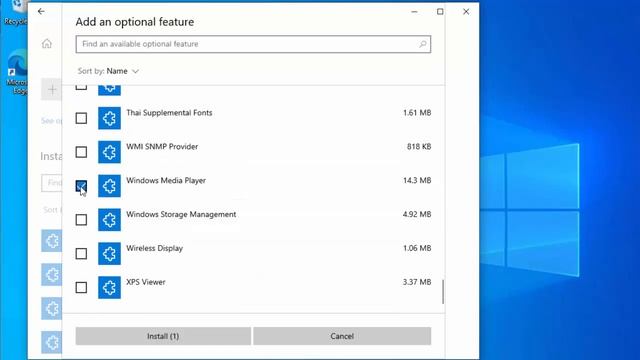Click the Thai Supplemental Fonts feature icon
The width and height of the screenshot is (640, 360).
(109, 118)
